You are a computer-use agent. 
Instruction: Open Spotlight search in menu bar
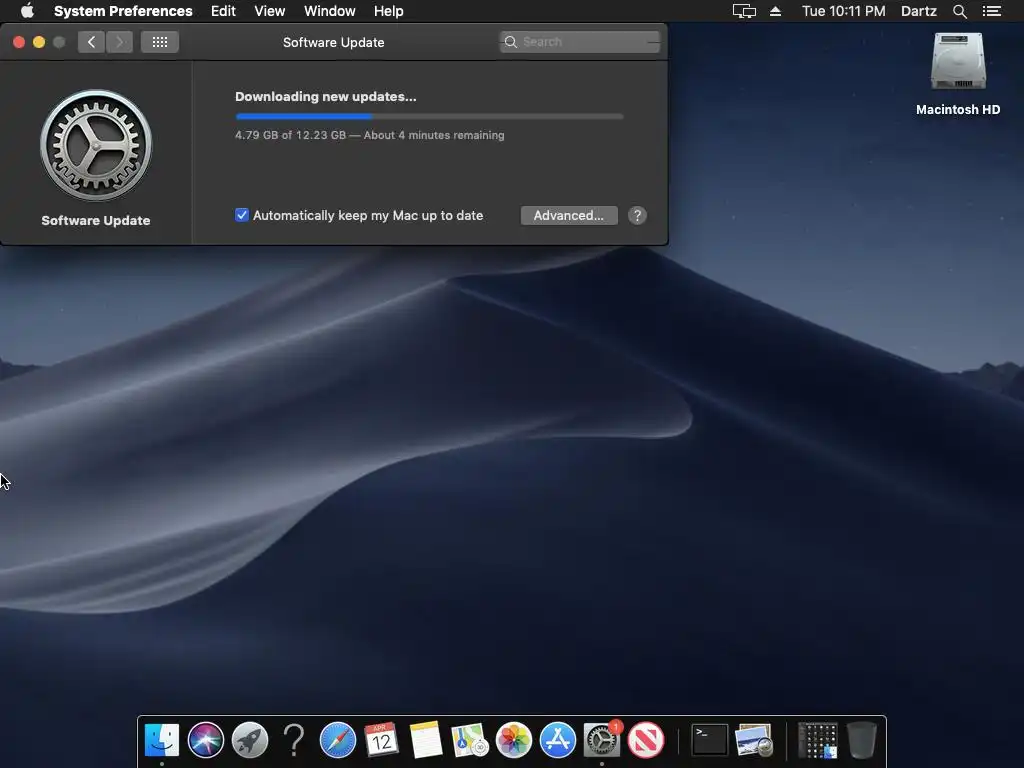959,11
